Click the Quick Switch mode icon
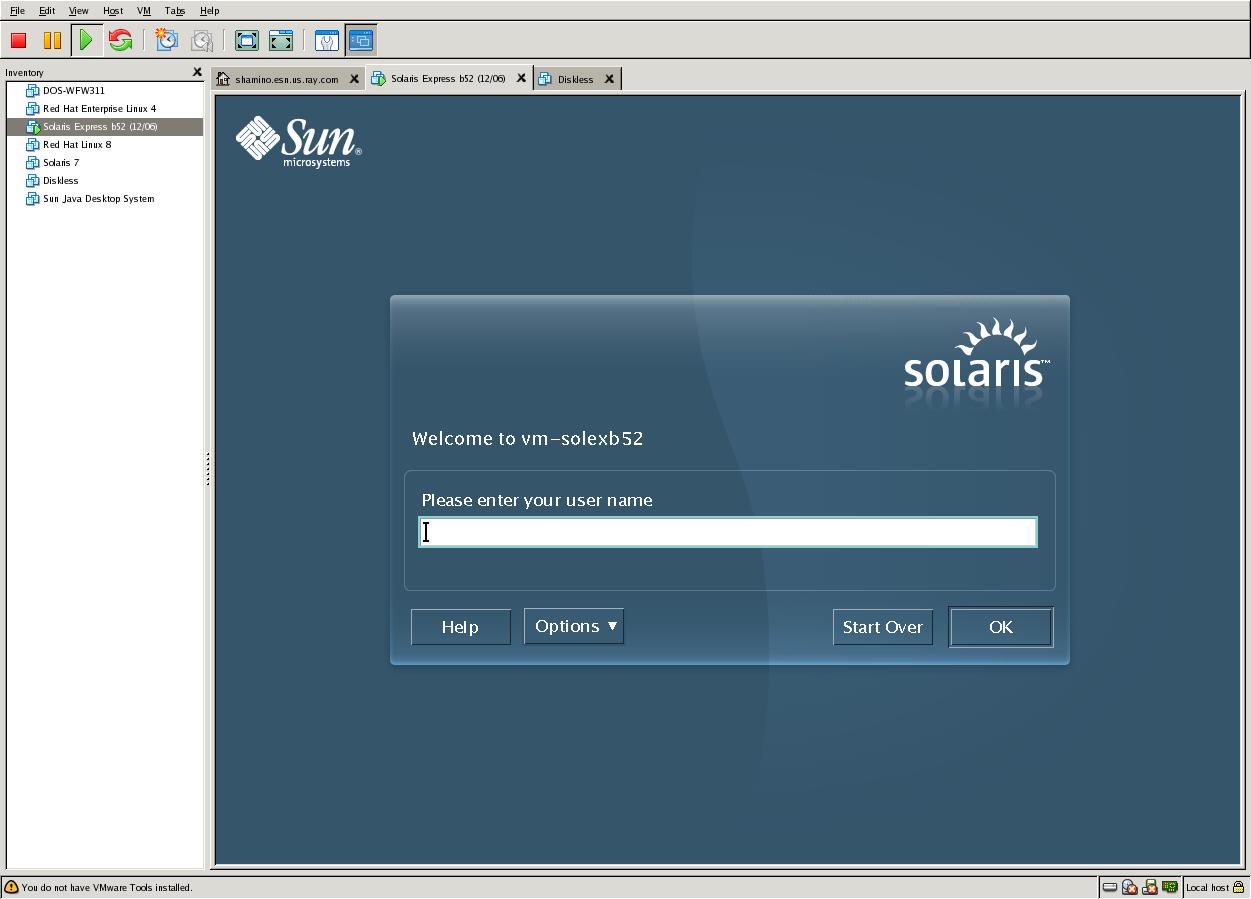The width and height of the screenshot is (1251, 899). point(281,40)
